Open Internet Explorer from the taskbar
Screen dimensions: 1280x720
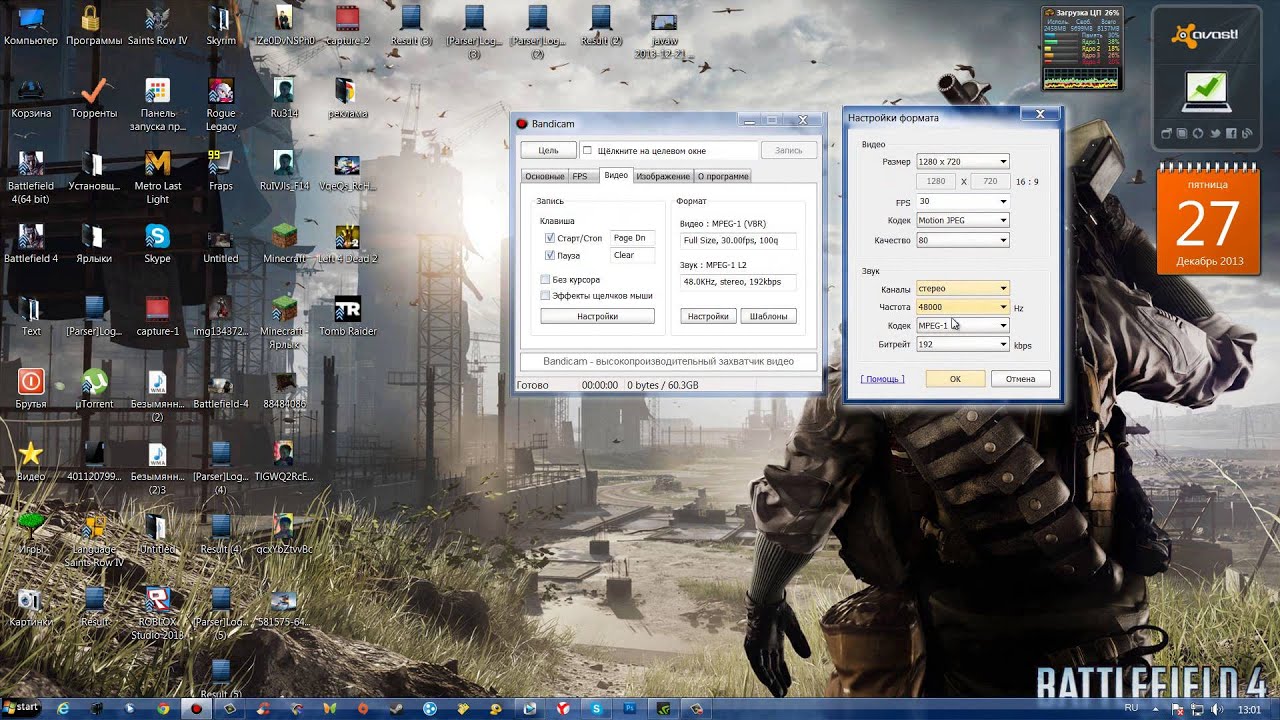coord(63,708)
